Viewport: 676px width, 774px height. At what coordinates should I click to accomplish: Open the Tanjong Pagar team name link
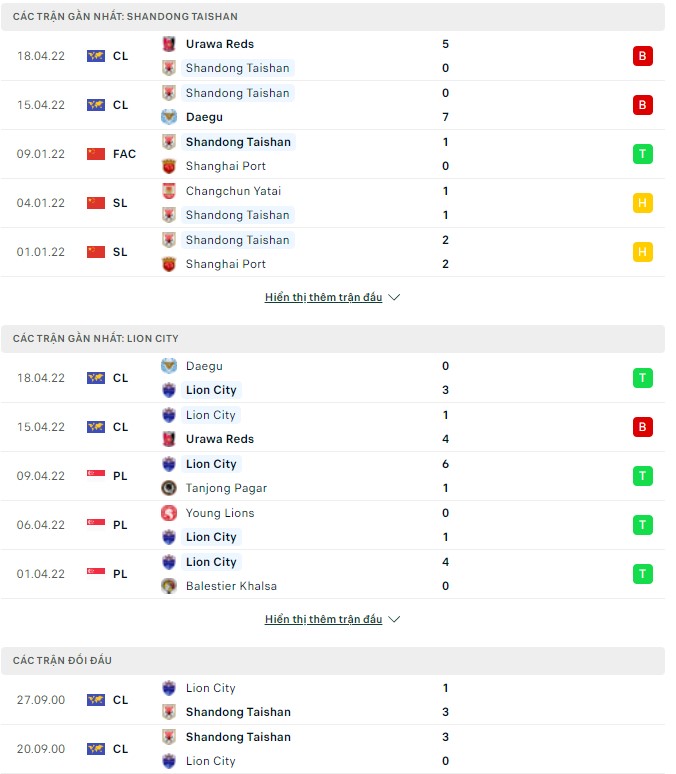point(226,488)
